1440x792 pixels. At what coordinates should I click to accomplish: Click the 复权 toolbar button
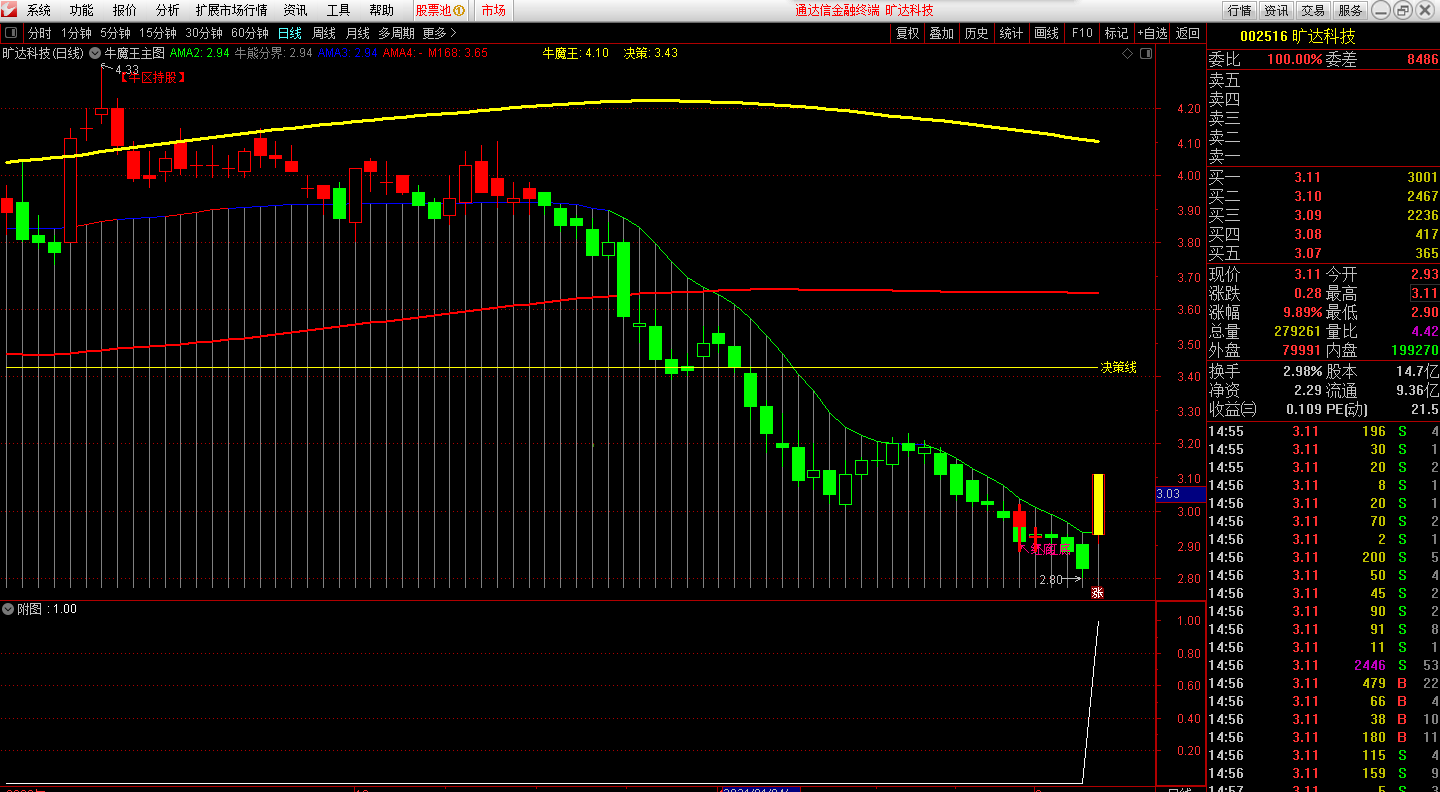907,33
